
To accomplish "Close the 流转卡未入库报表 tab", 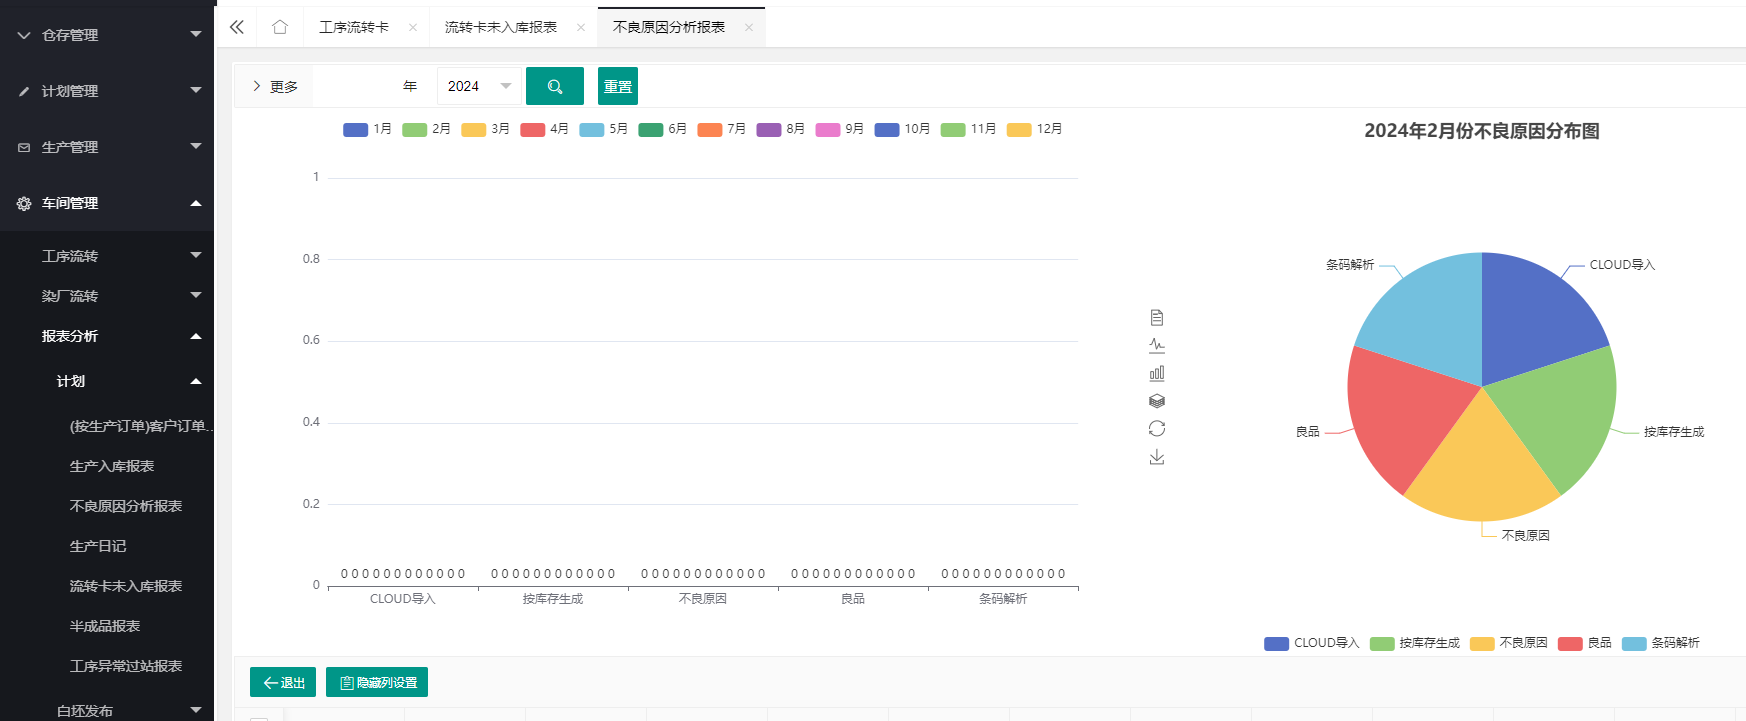I will tap(581, 27).
